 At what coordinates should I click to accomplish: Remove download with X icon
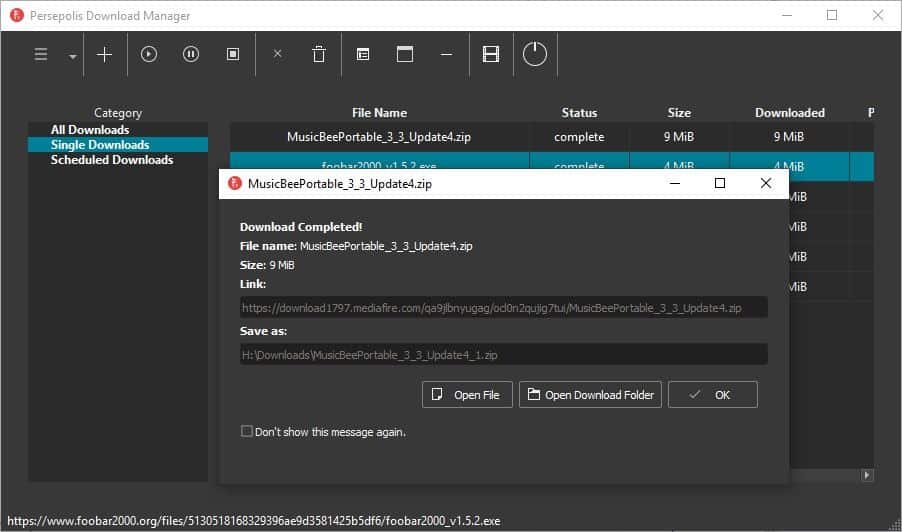pyautogui.click(x=278, y=55)
